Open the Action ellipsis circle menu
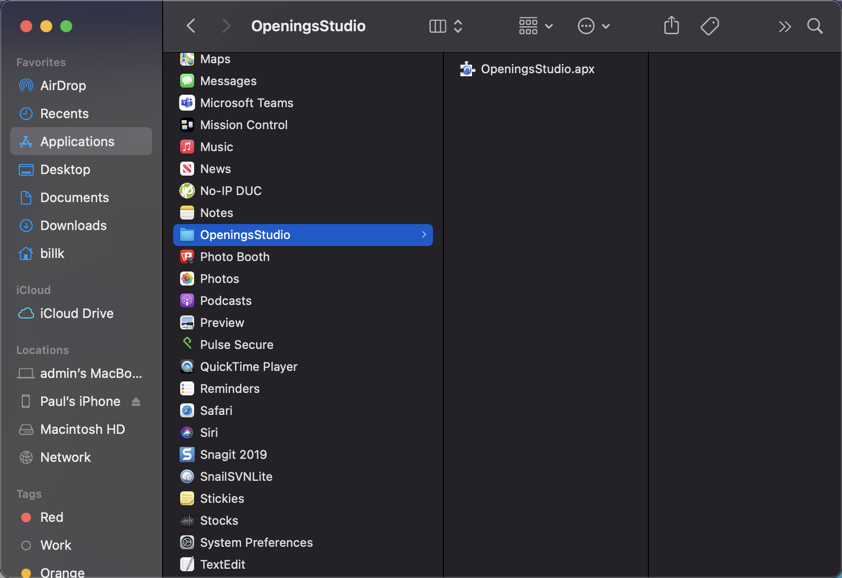This screenshot has height=578, width=842. point(586,26)
